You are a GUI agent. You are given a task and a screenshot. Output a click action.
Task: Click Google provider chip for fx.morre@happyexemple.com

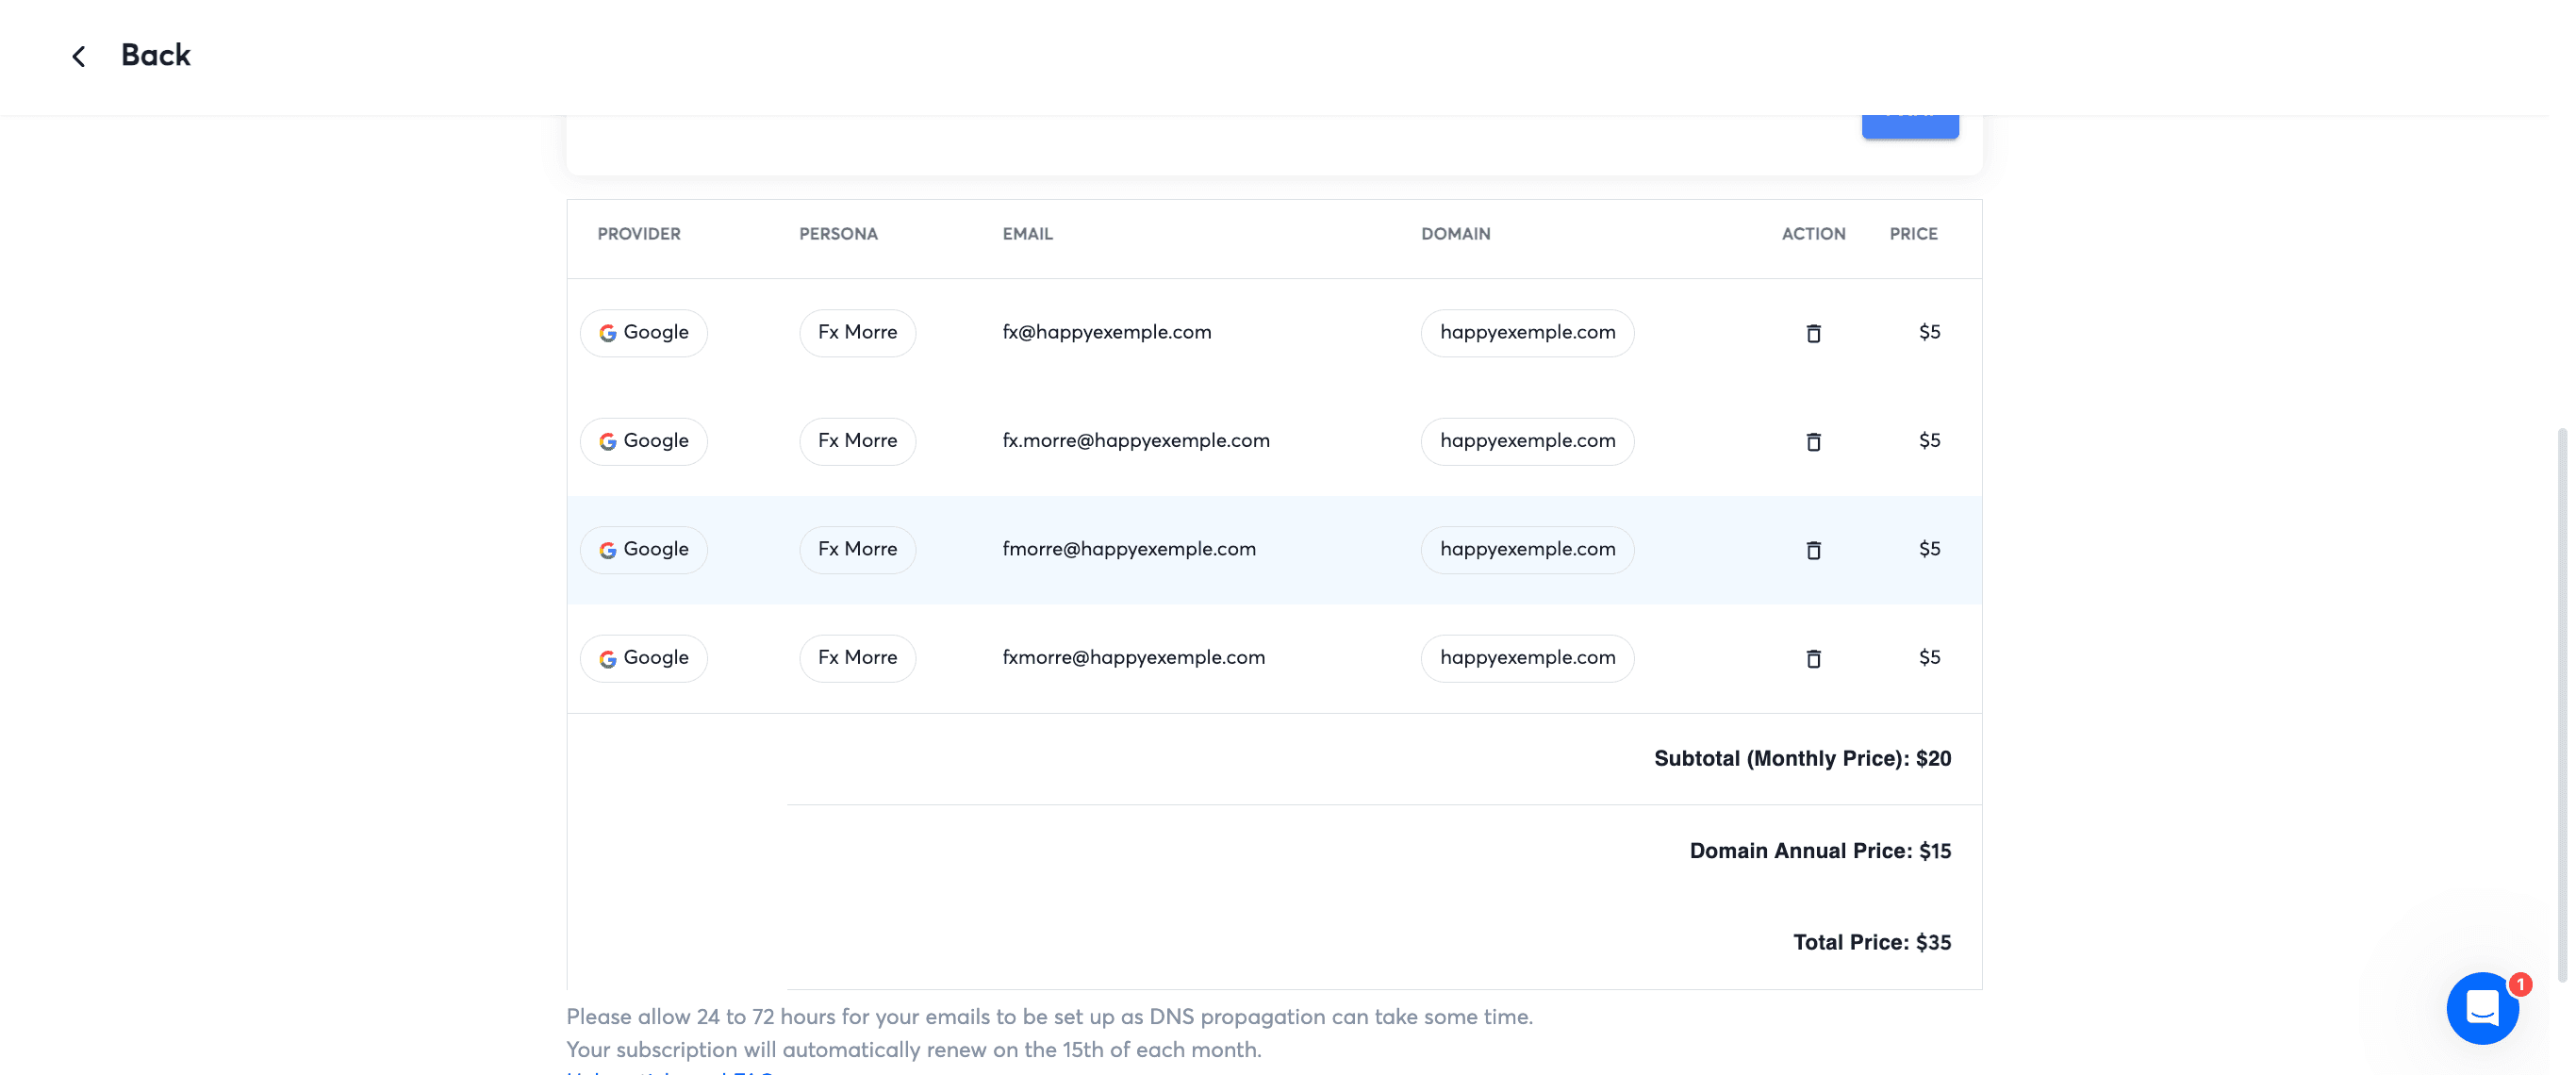point(643,441)
